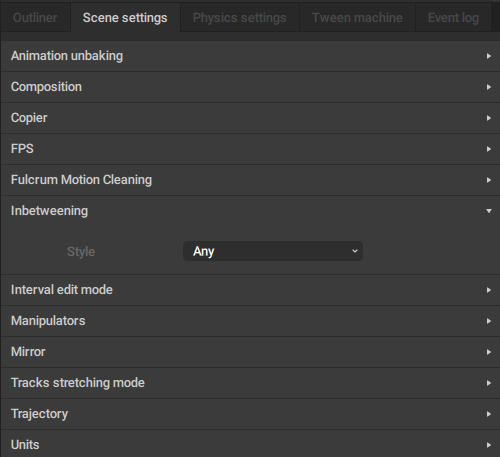Image resolution: width=500 pixels, height=457 pixels.
Task: Expand the Trajectory section
Action: [250, 414]
